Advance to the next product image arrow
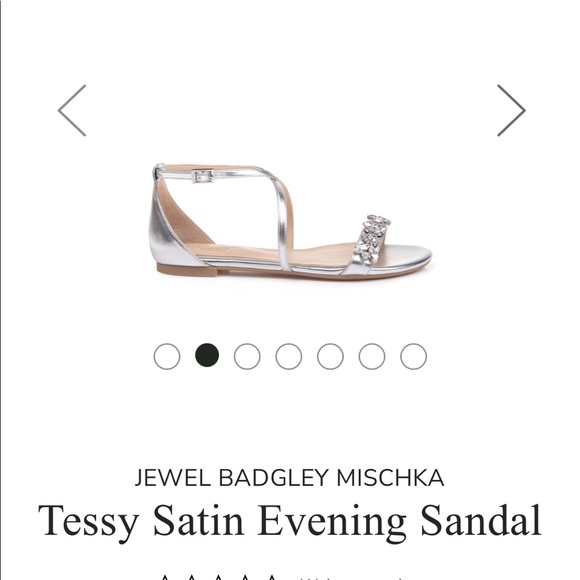The width and height of the screenshot is (580, 580). coord(511,111)
